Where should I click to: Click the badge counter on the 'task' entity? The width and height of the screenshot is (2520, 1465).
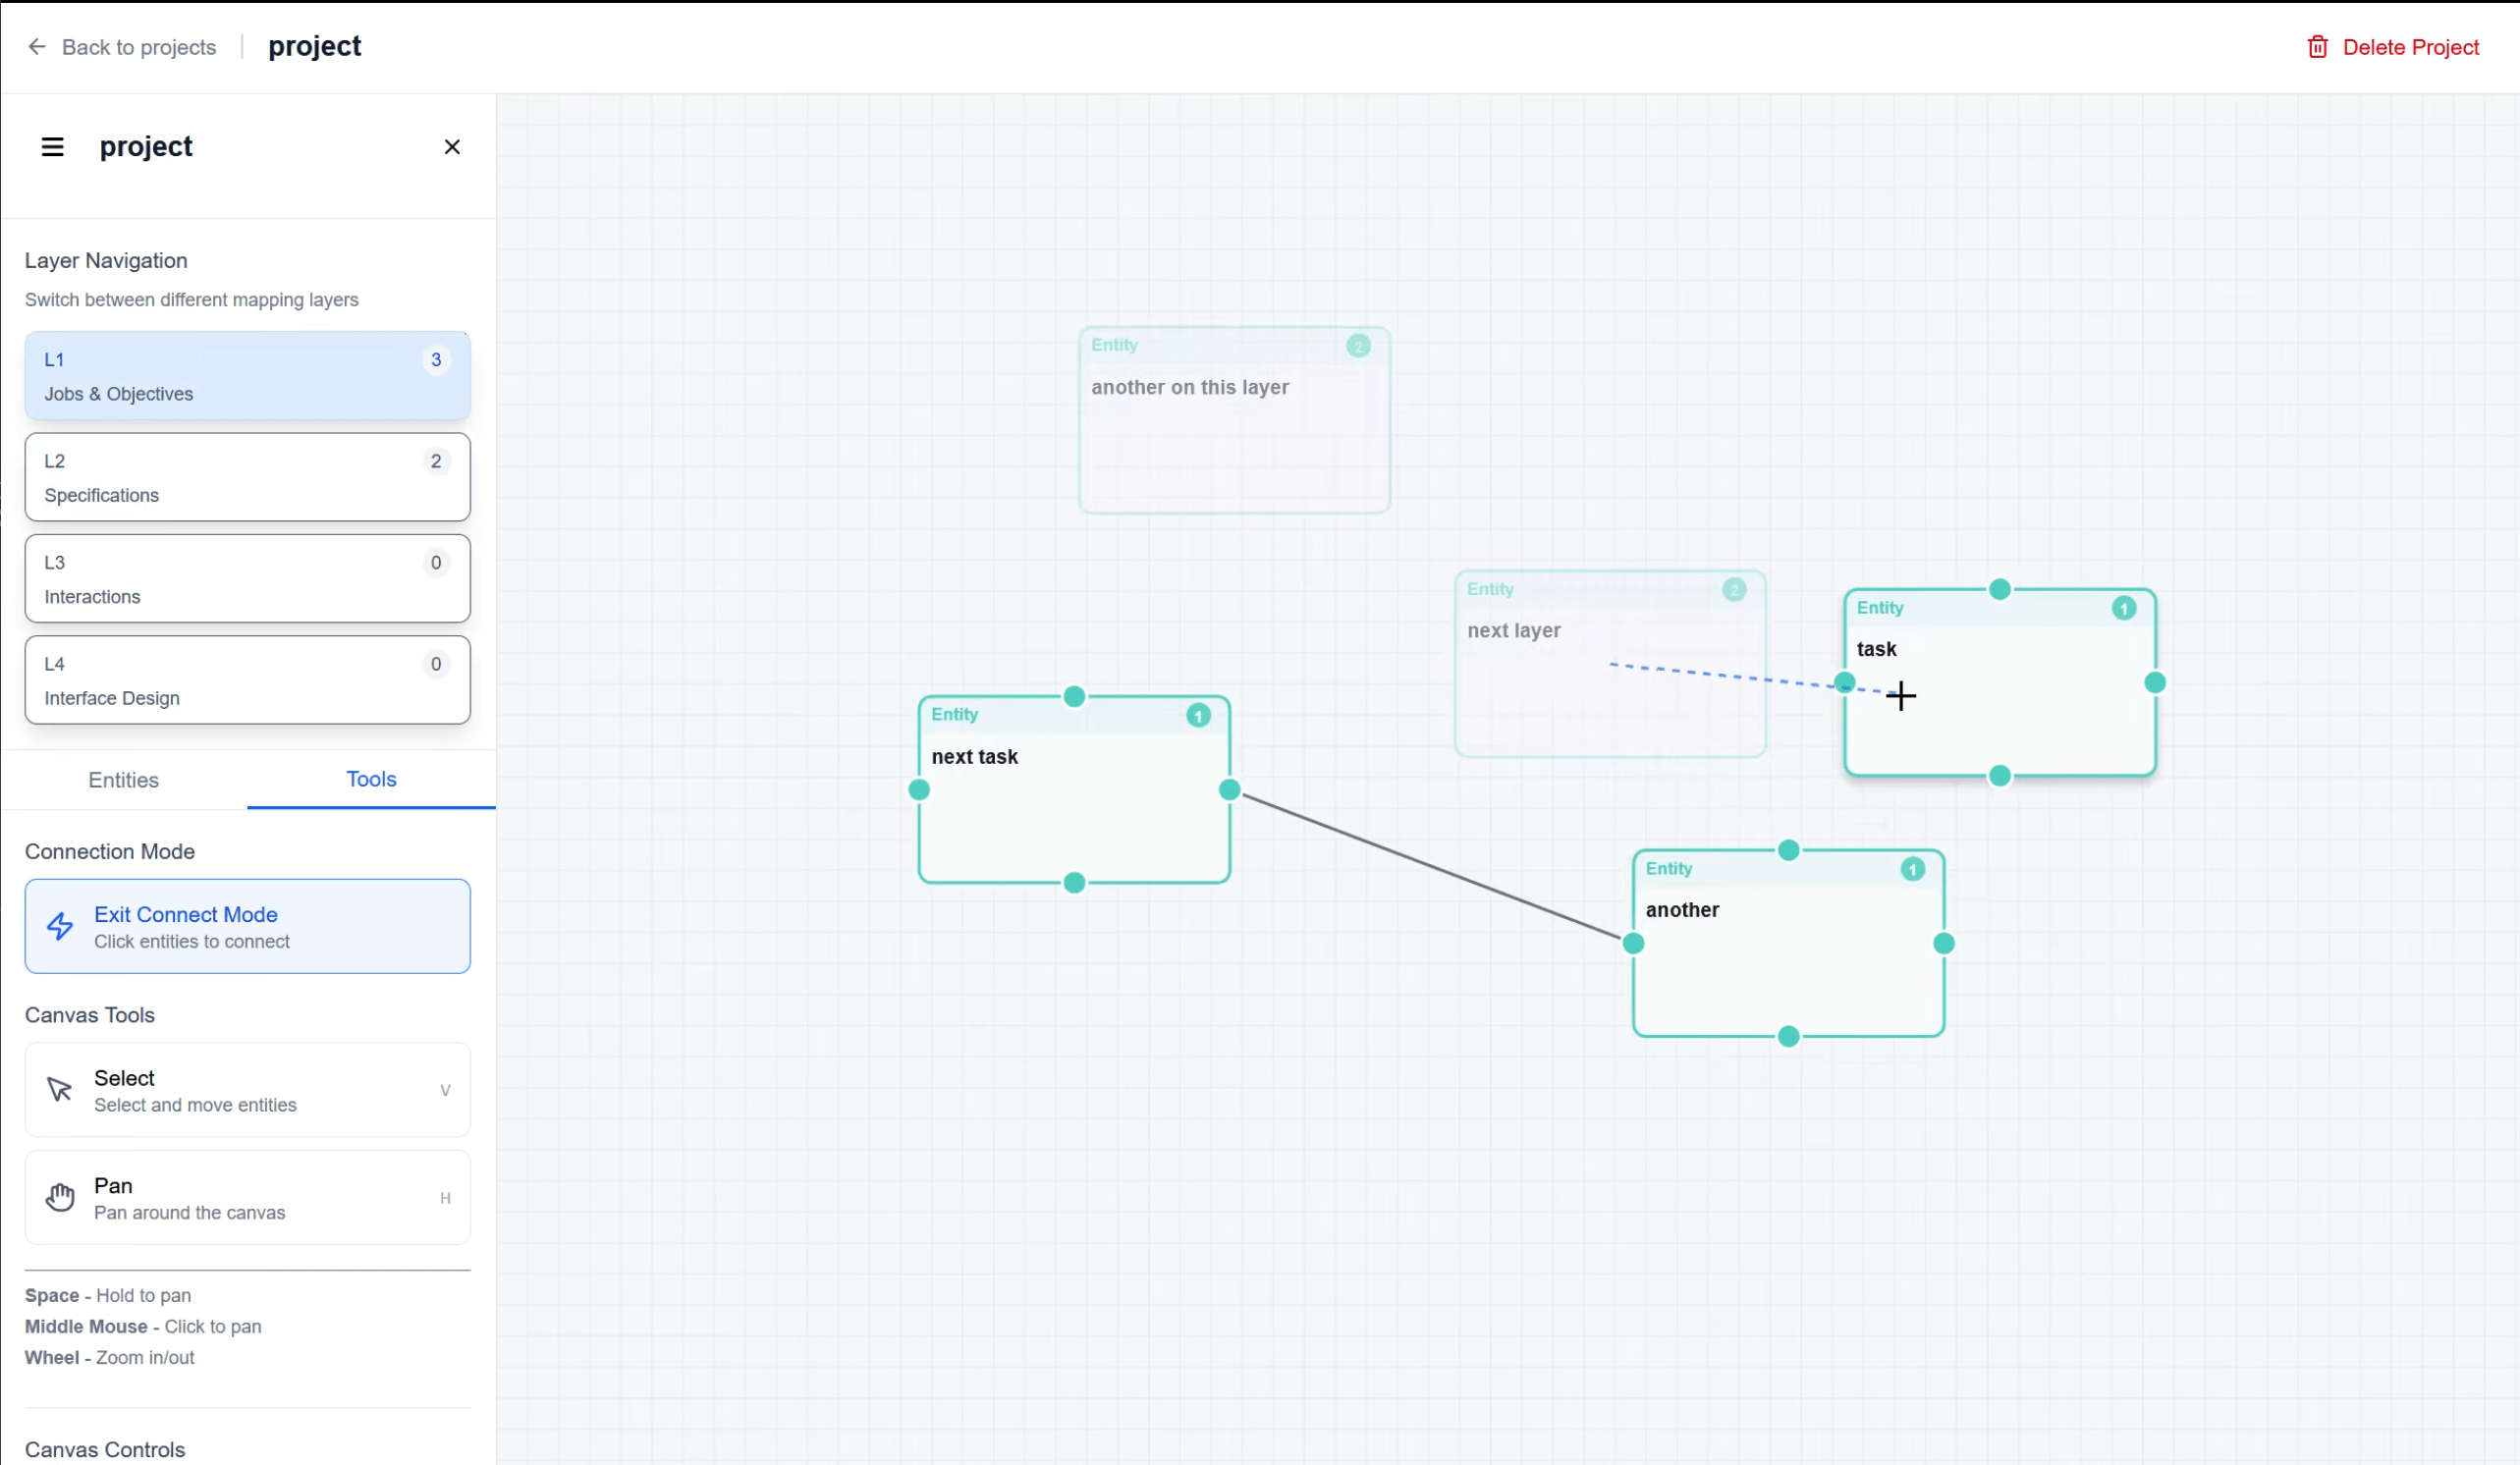pyautogui.click(x=2124, y=608)
